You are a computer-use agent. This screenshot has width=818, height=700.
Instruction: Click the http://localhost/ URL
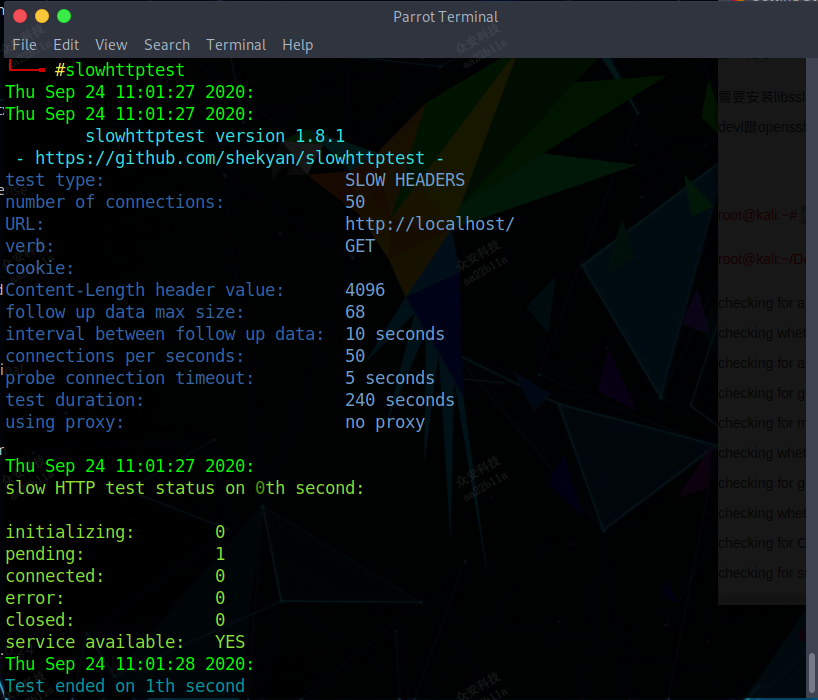point(430,223)
